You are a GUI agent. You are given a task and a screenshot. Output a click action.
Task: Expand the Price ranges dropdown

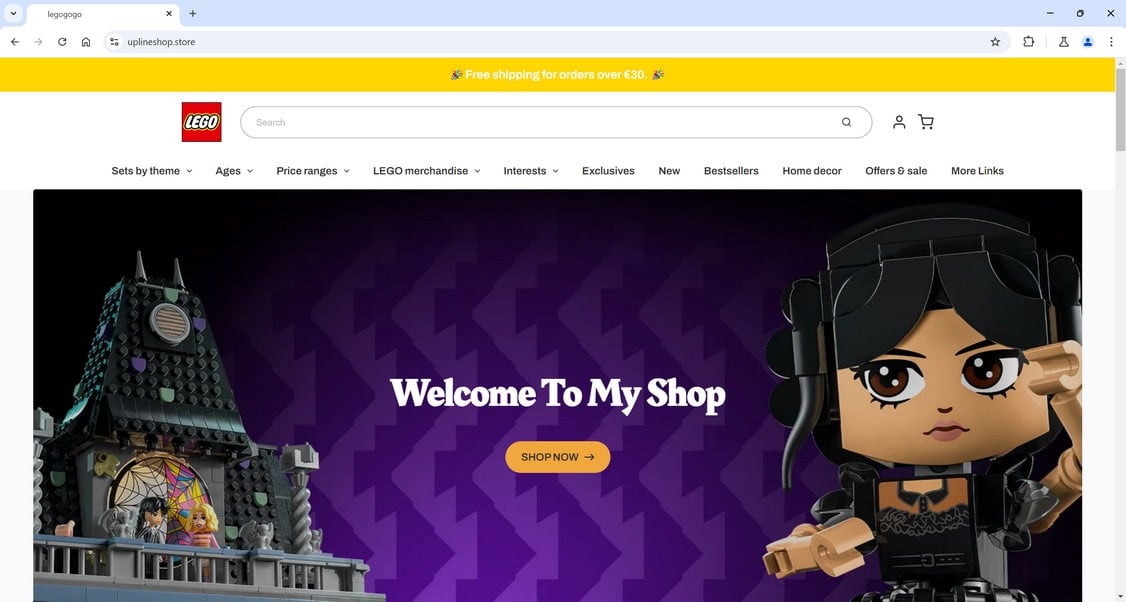click(x=313, y=171)
